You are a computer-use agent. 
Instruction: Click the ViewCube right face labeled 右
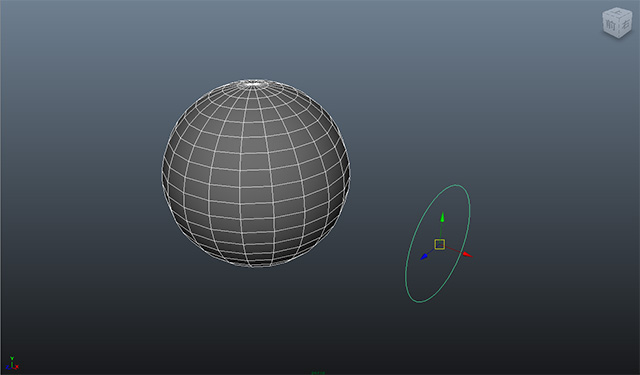(x=625, y=24)
